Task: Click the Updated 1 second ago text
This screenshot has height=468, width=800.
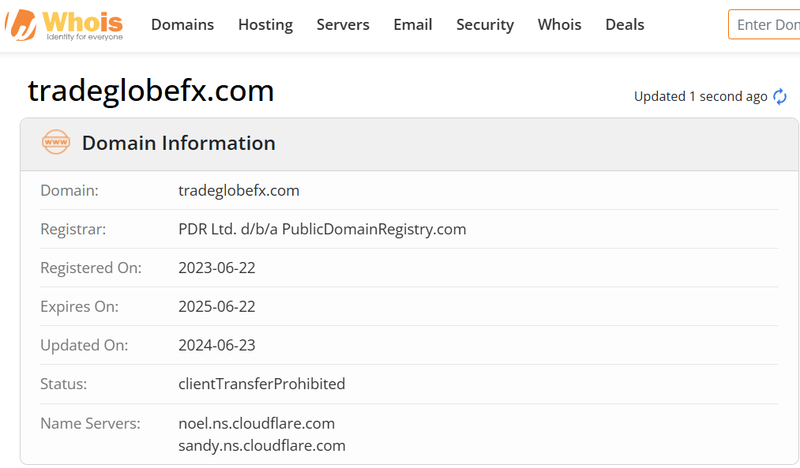Action: (x=701, y=96)
